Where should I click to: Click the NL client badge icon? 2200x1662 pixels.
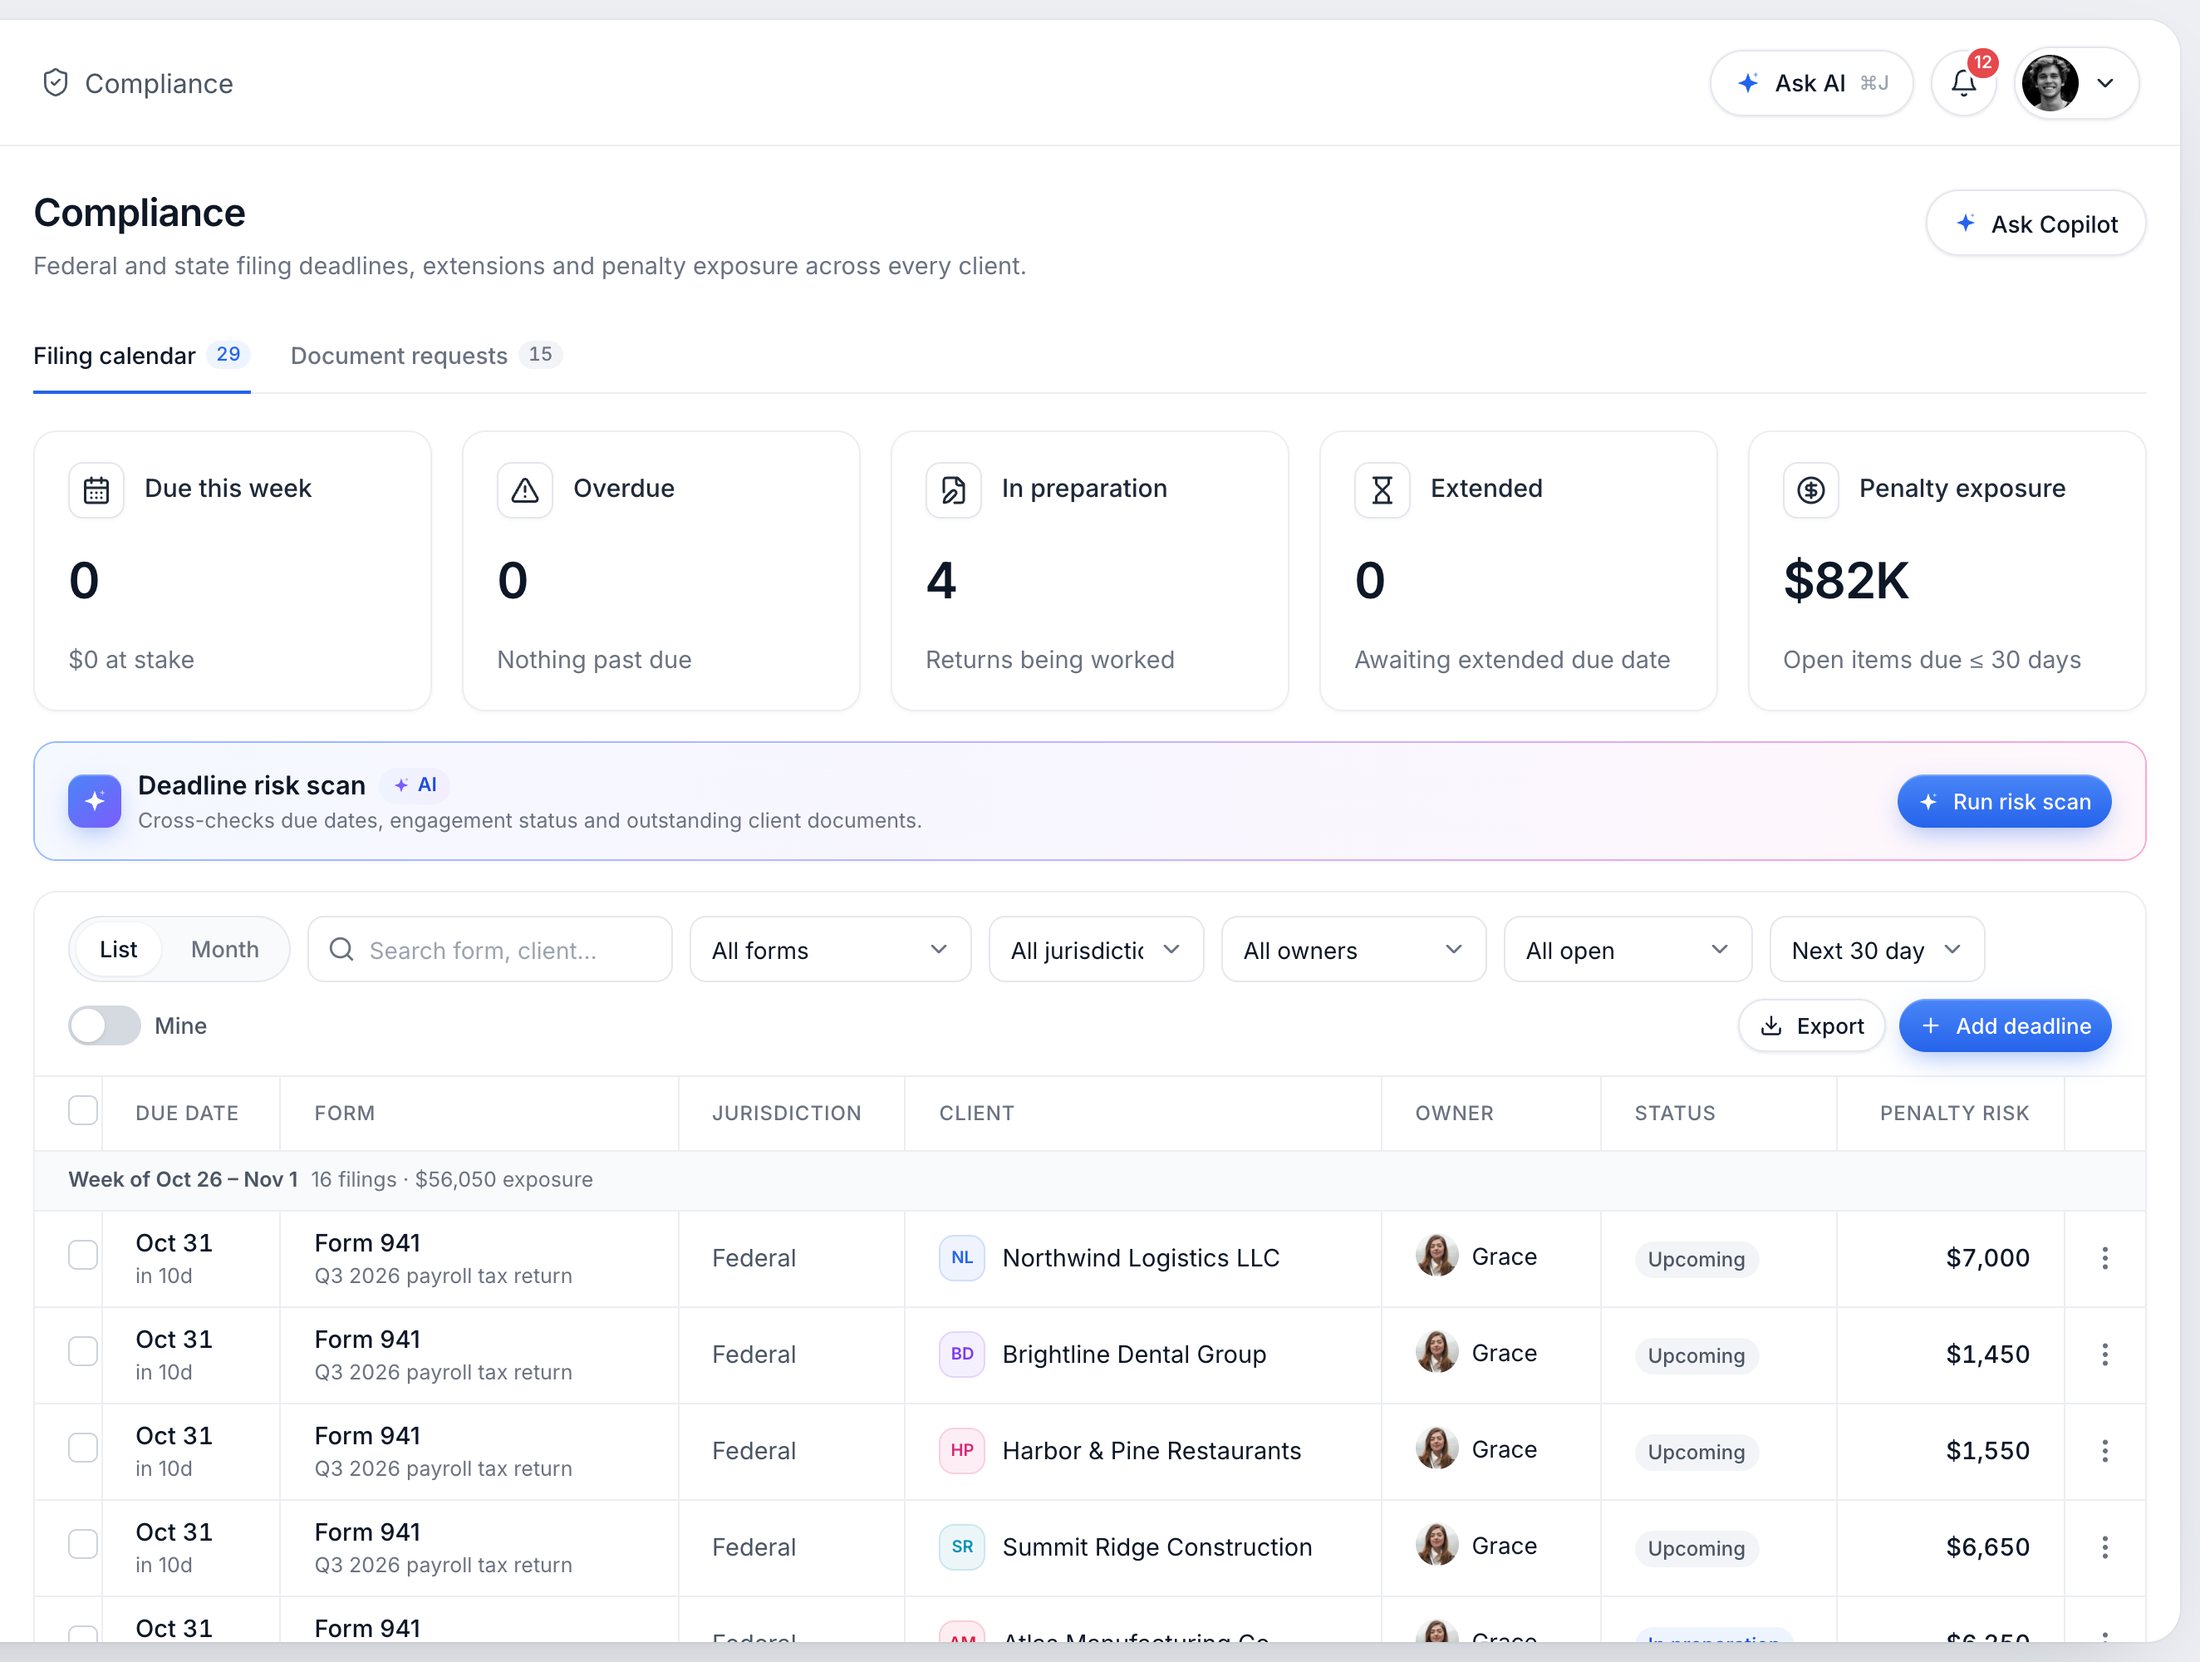[962, 1258]
